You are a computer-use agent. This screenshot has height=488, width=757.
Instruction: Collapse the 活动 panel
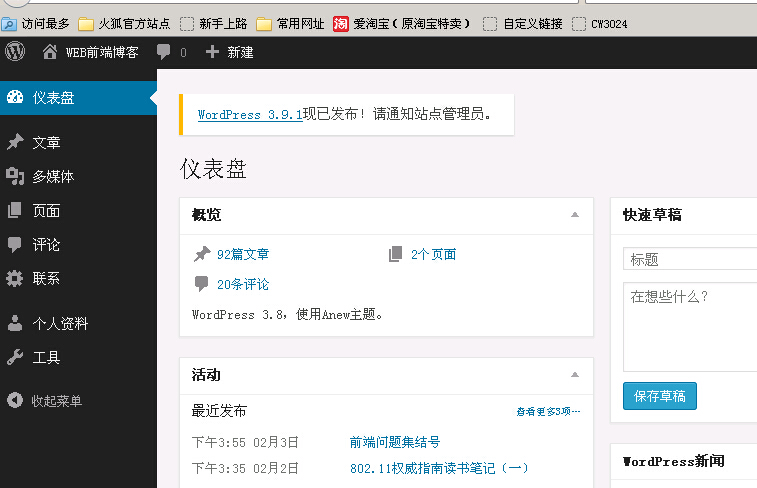(575, 375)
